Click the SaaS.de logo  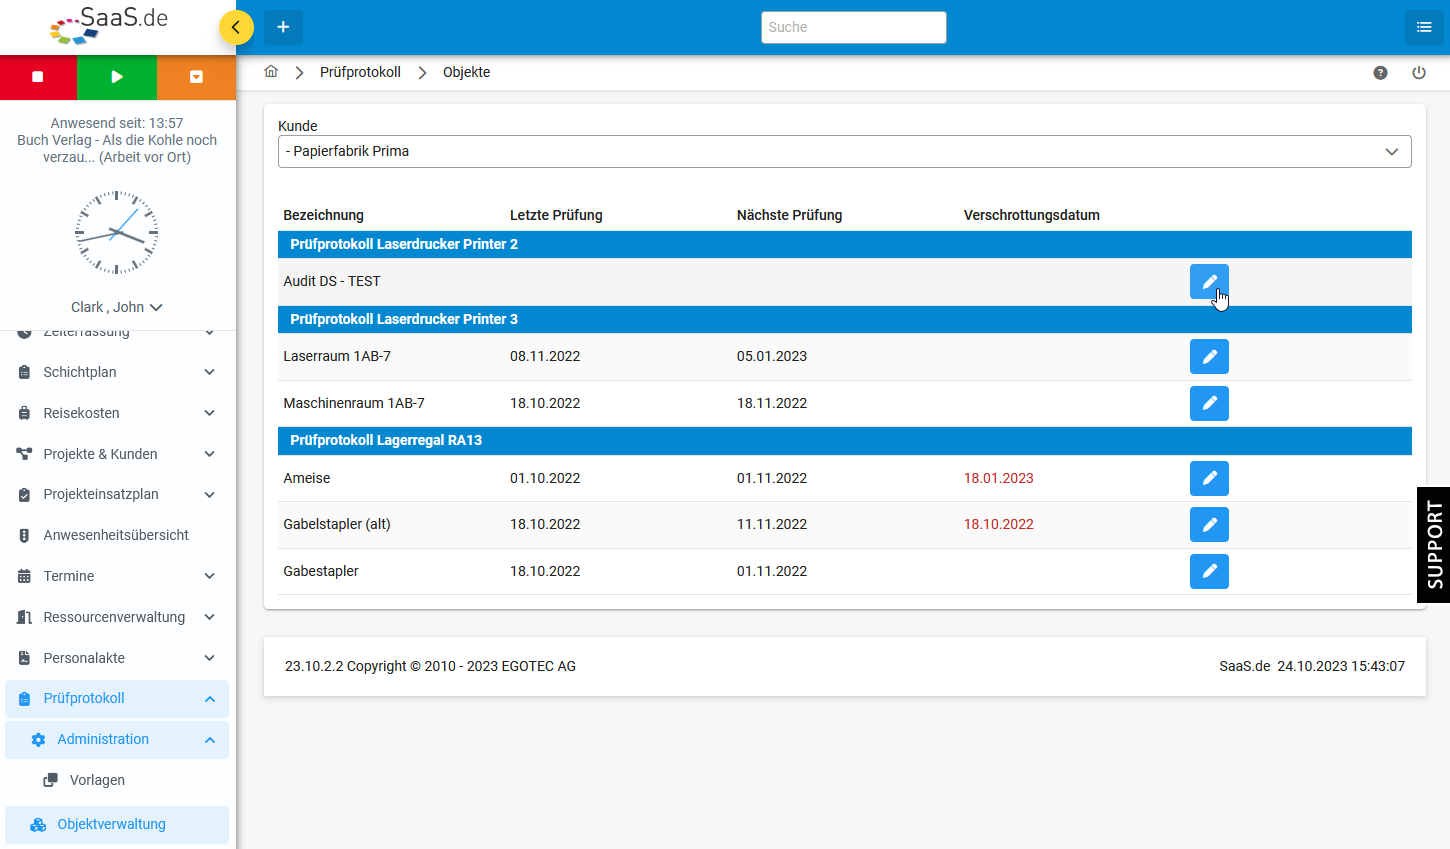[x=110, y=26]
